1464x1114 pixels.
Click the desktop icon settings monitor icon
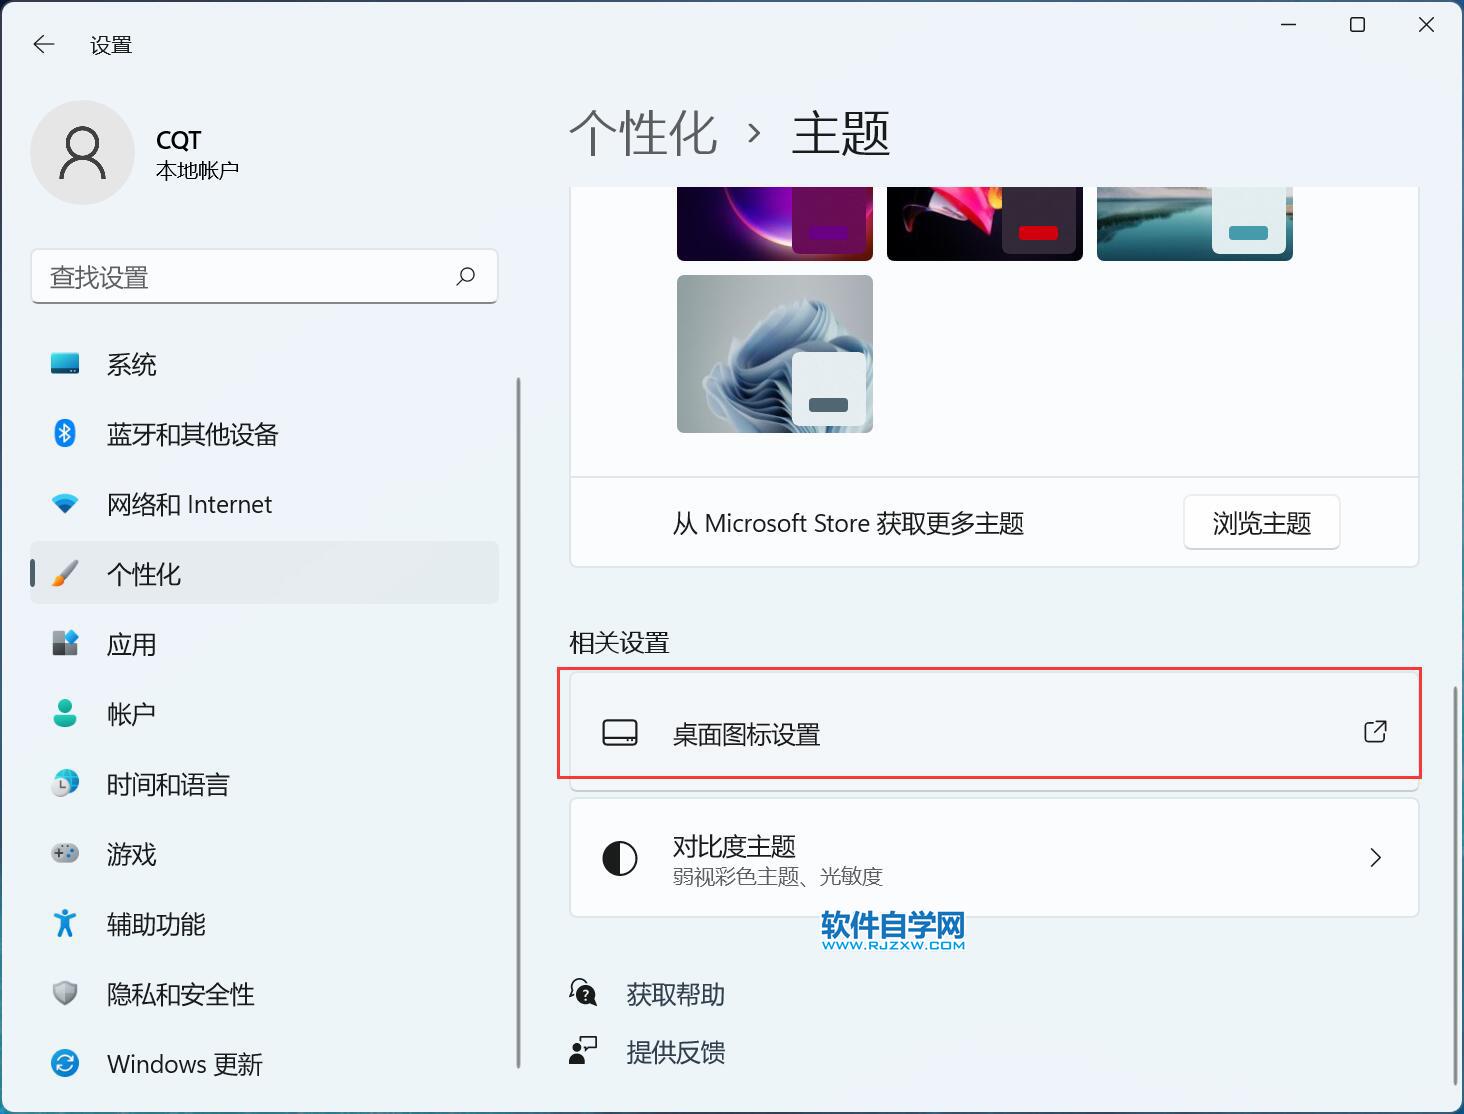pos(620,733)
